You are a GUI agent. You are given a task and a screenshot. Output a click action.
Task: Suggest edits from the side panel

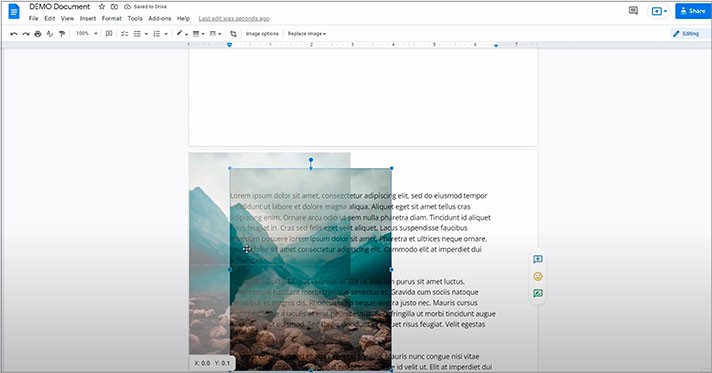point(538,293)
